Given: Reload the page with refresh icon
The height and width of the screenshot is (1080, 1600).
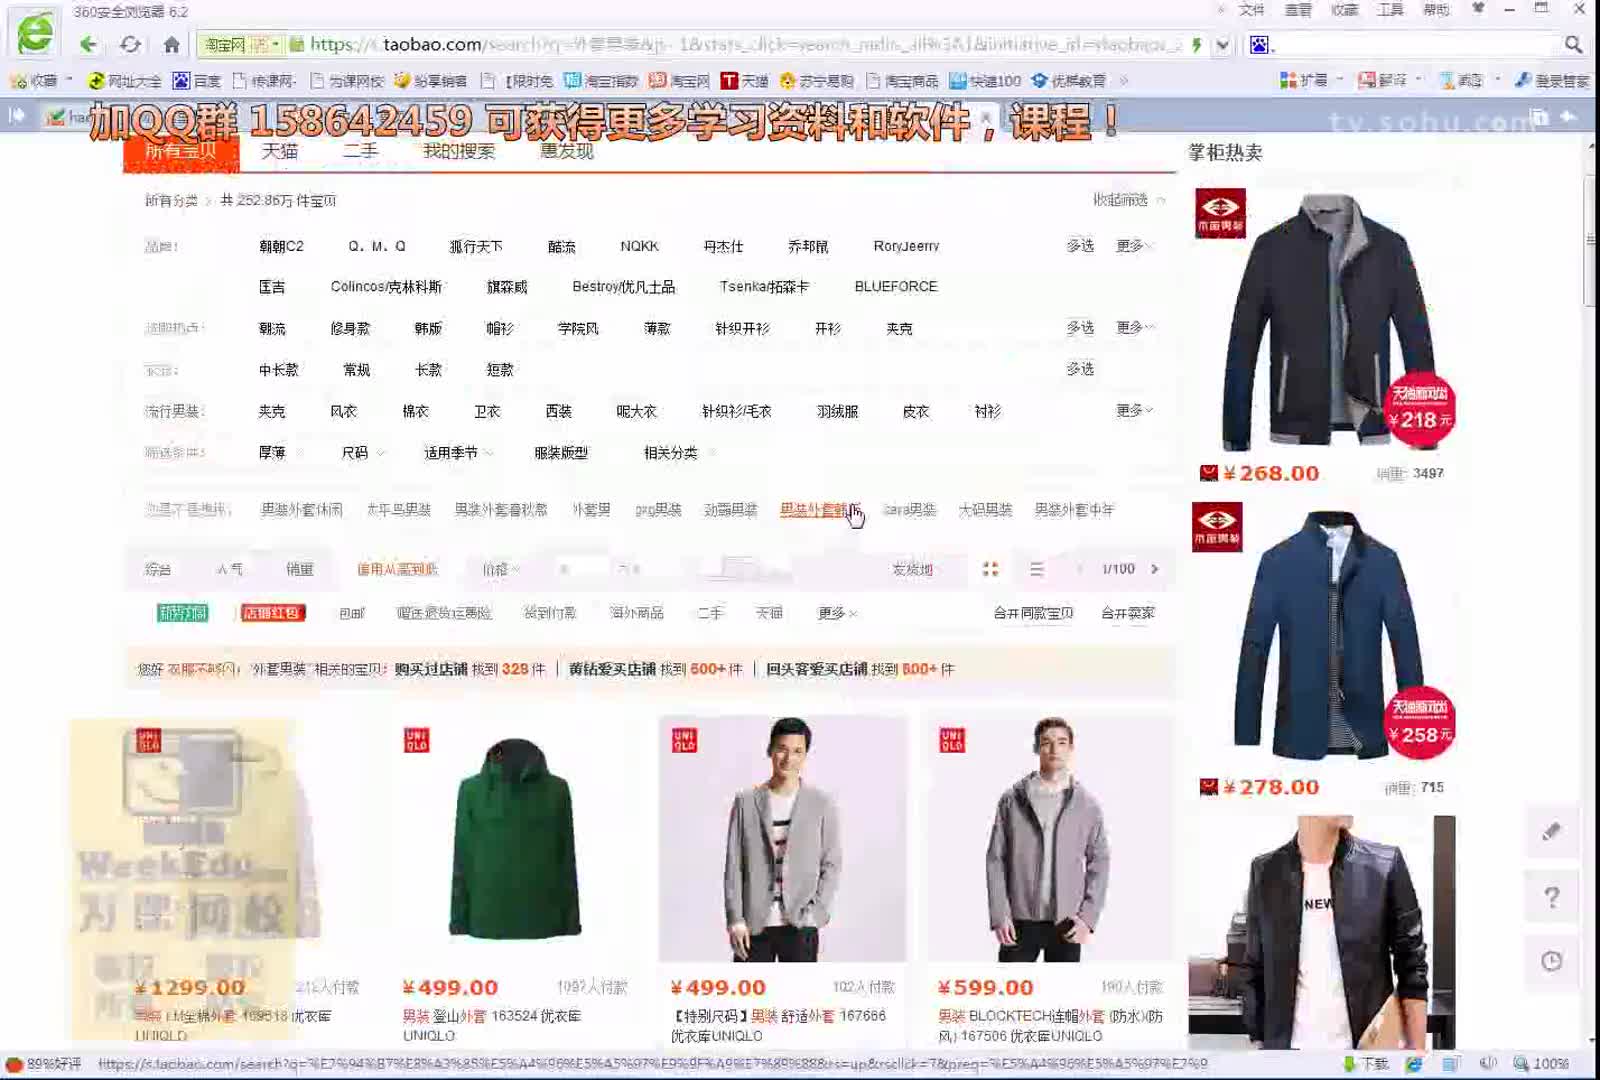Looking at the screenshot, I should [x=130, y=44].
